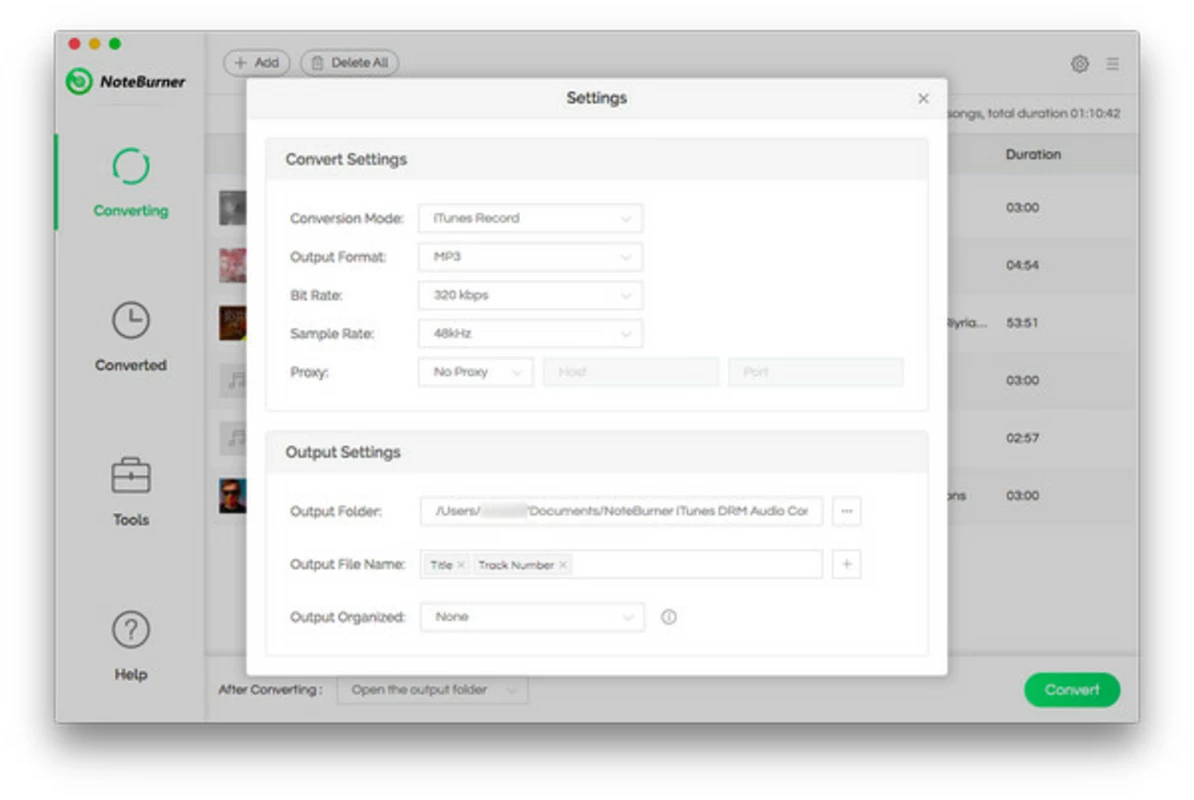Expand the Conversion Mode dropdown
Screen dimensions: 1194x800
point(530,218)
